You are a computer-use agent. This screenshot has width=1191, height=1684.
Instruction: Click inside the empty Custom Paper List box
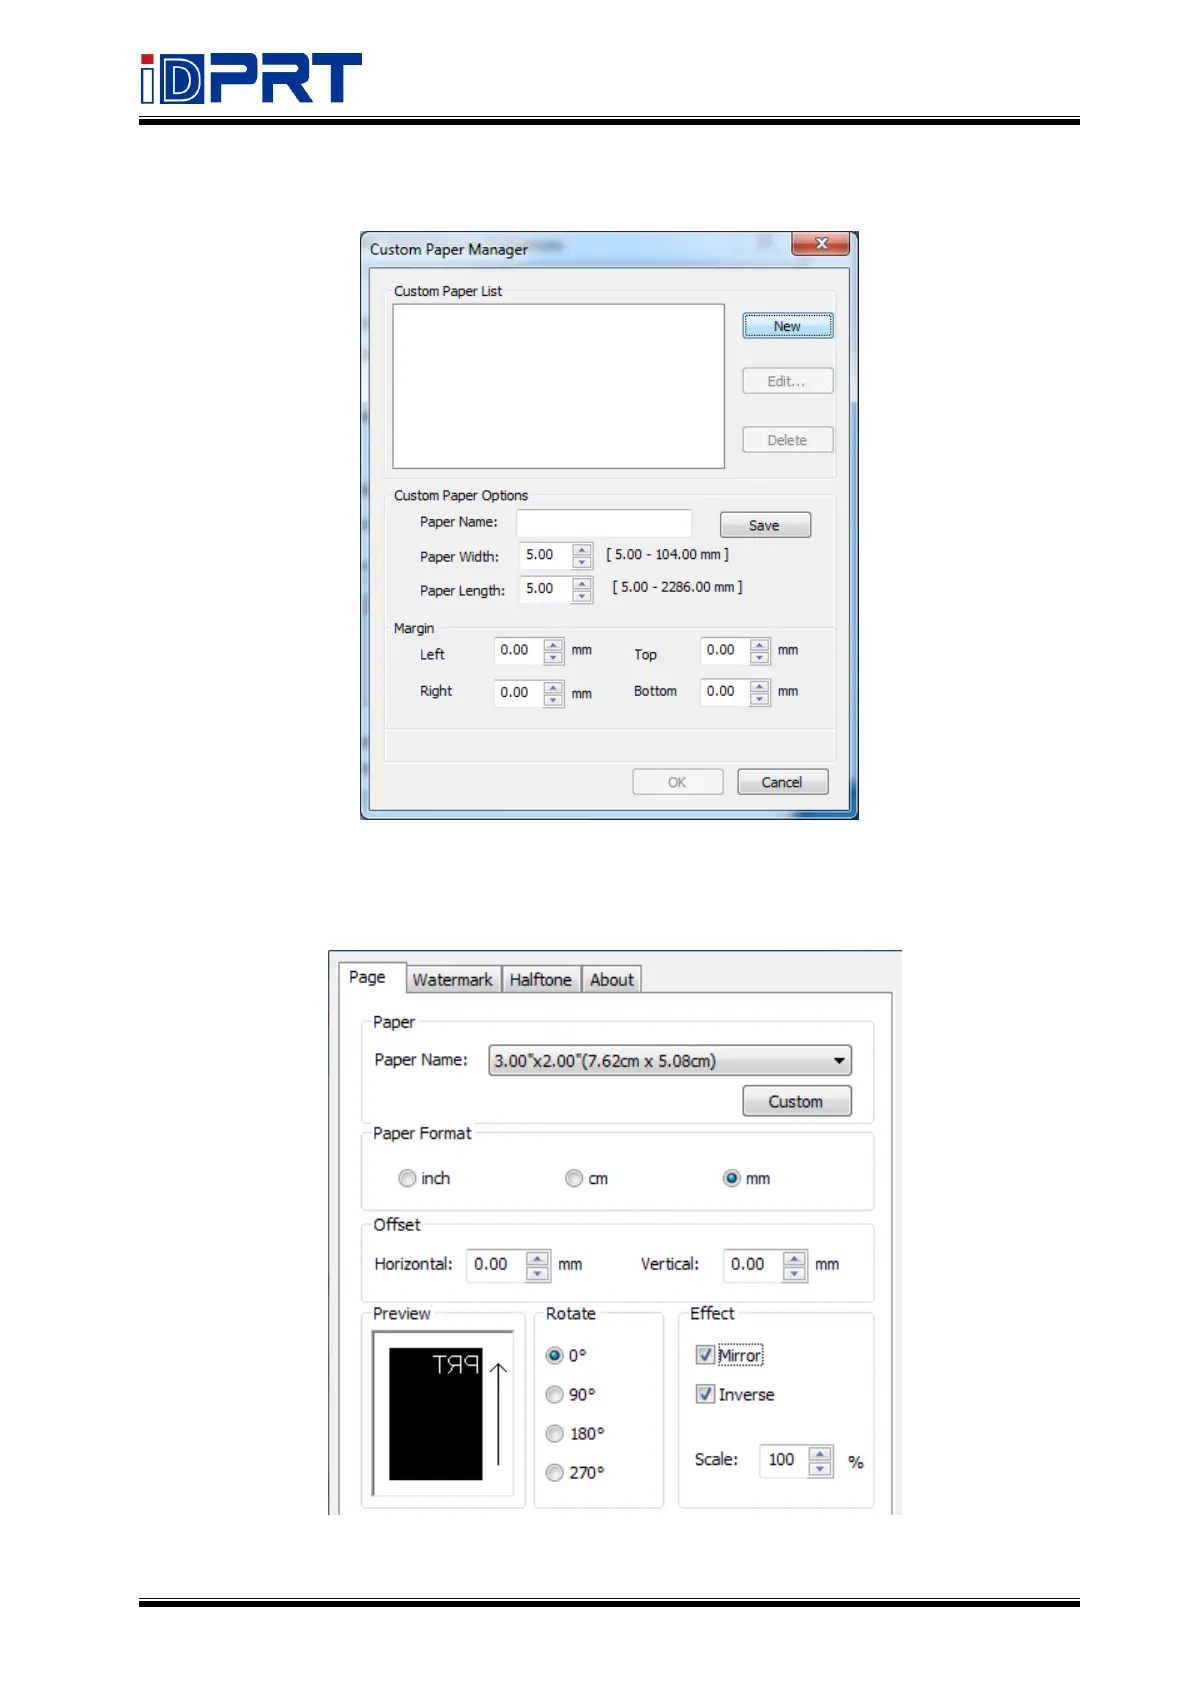[558, 386]
